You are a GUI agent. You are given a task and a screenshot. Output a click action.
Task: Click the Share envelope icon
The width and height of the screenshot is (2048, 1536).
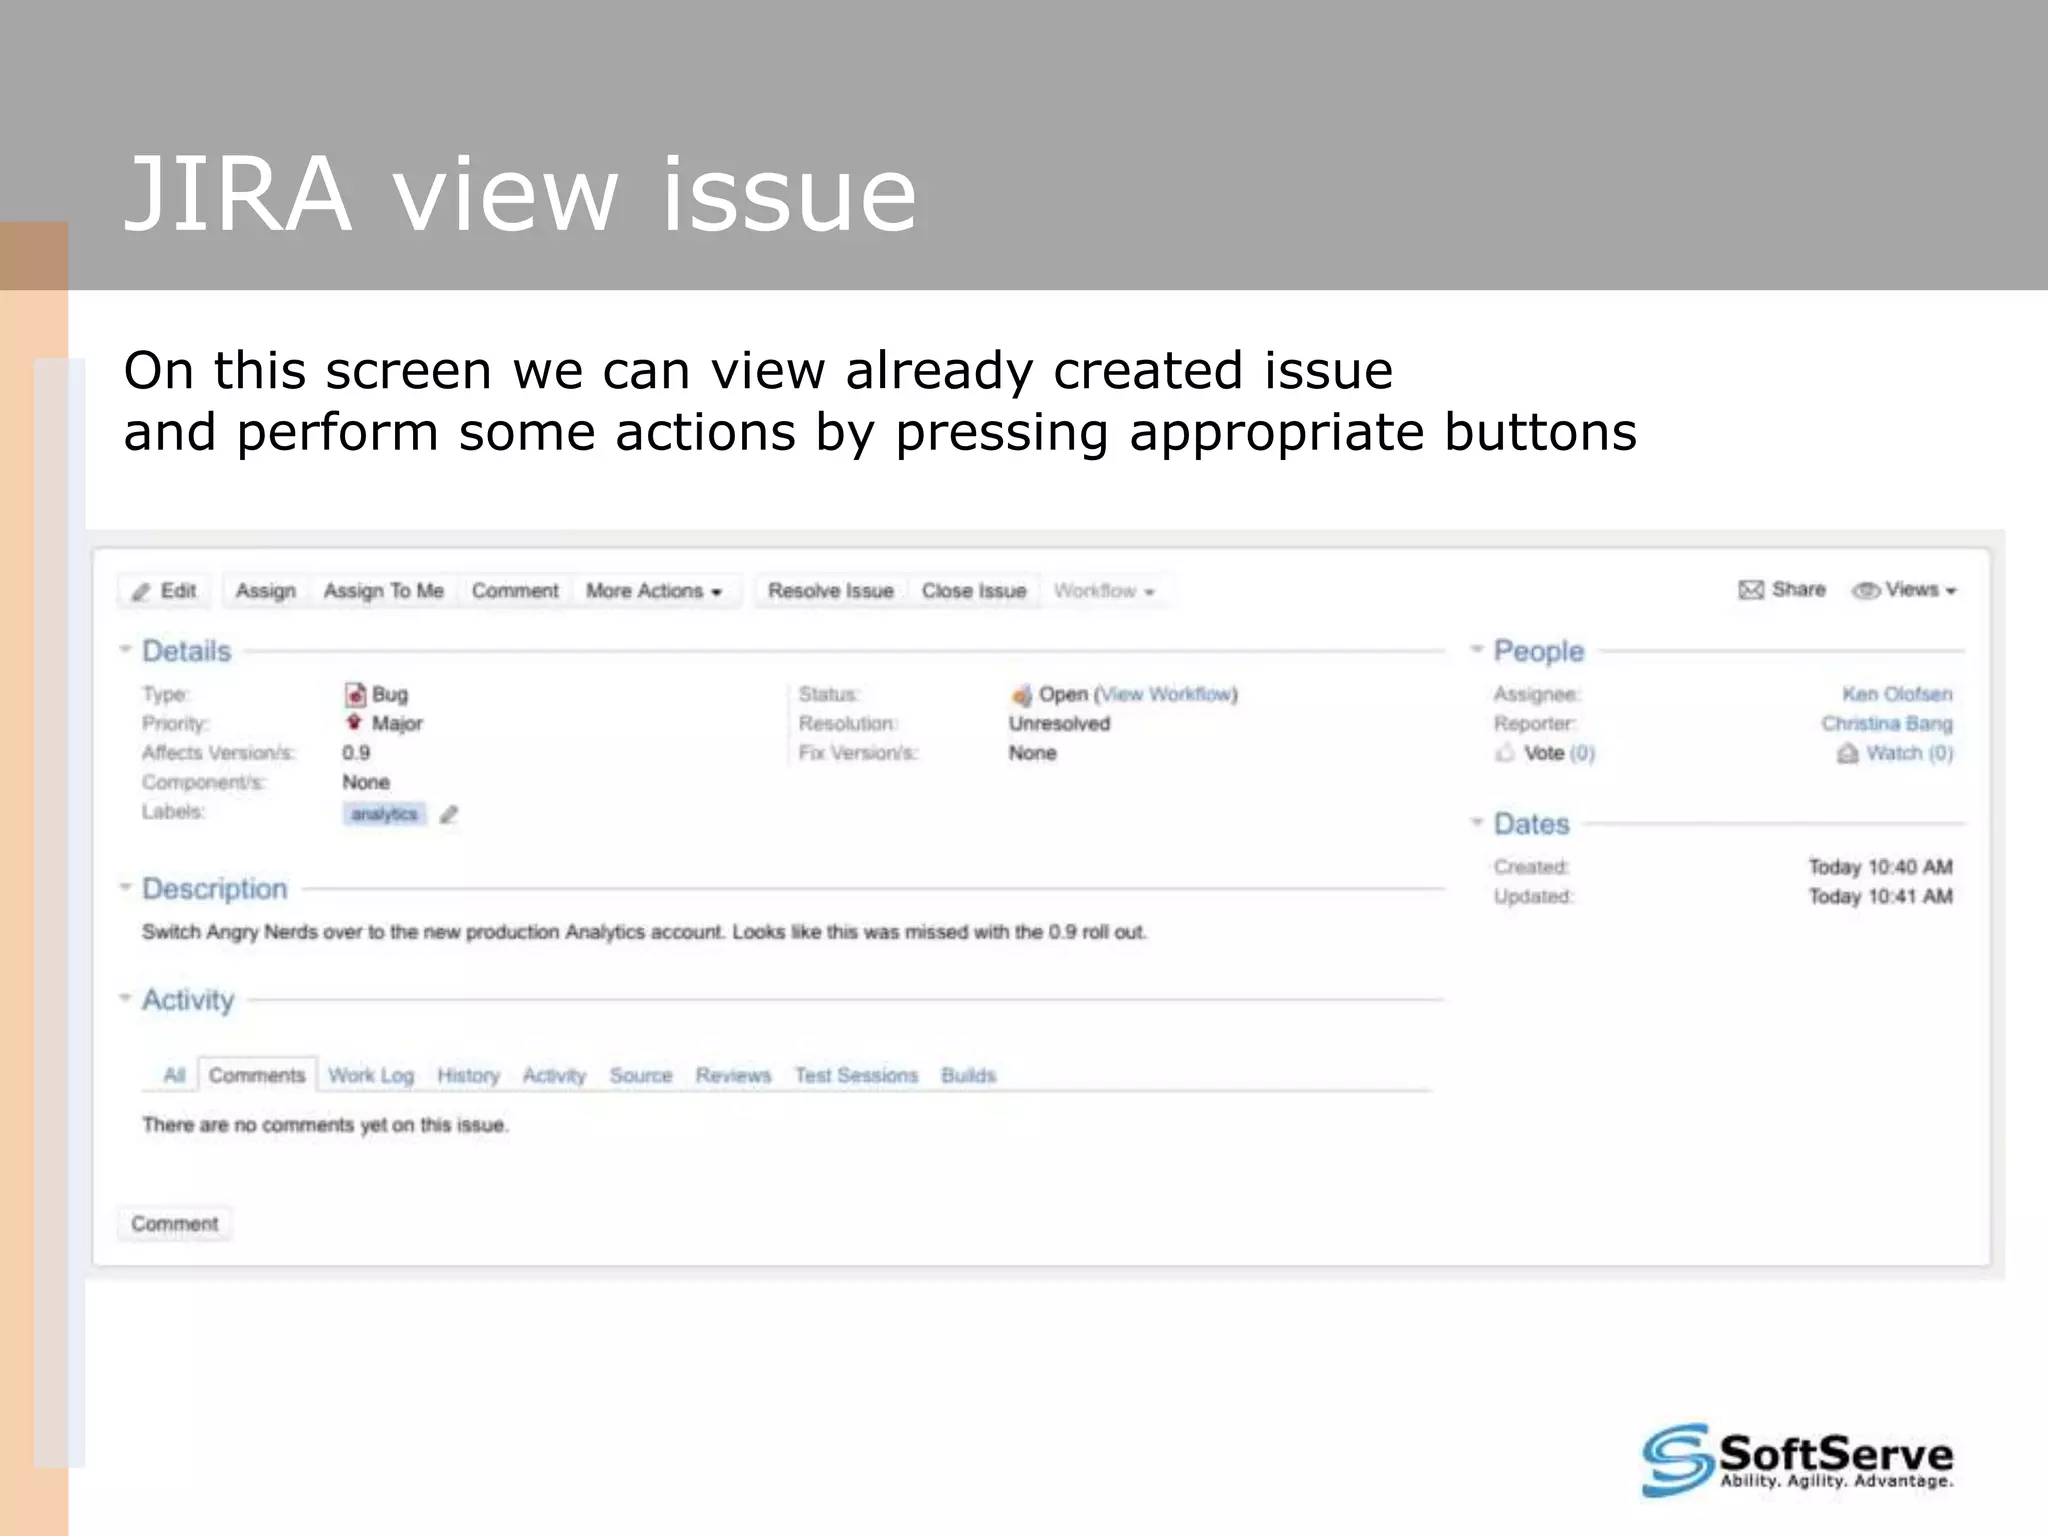click(x=1751, y=590)
